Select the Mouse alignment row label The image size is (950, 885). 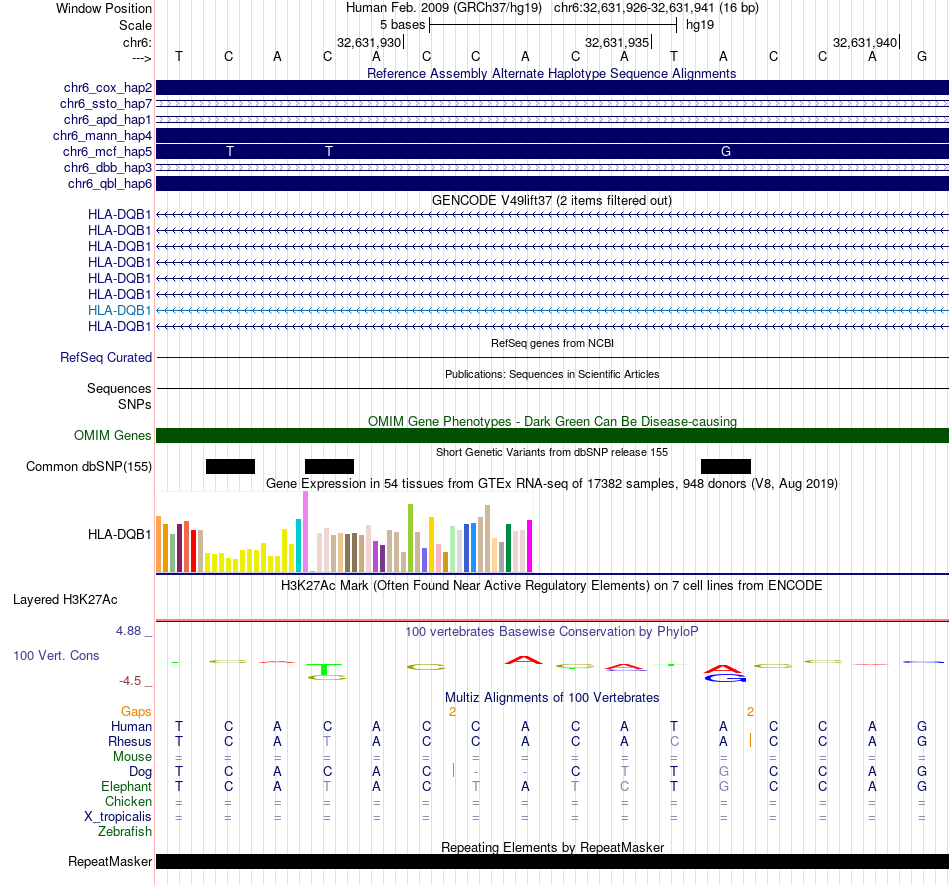point(132,757)
